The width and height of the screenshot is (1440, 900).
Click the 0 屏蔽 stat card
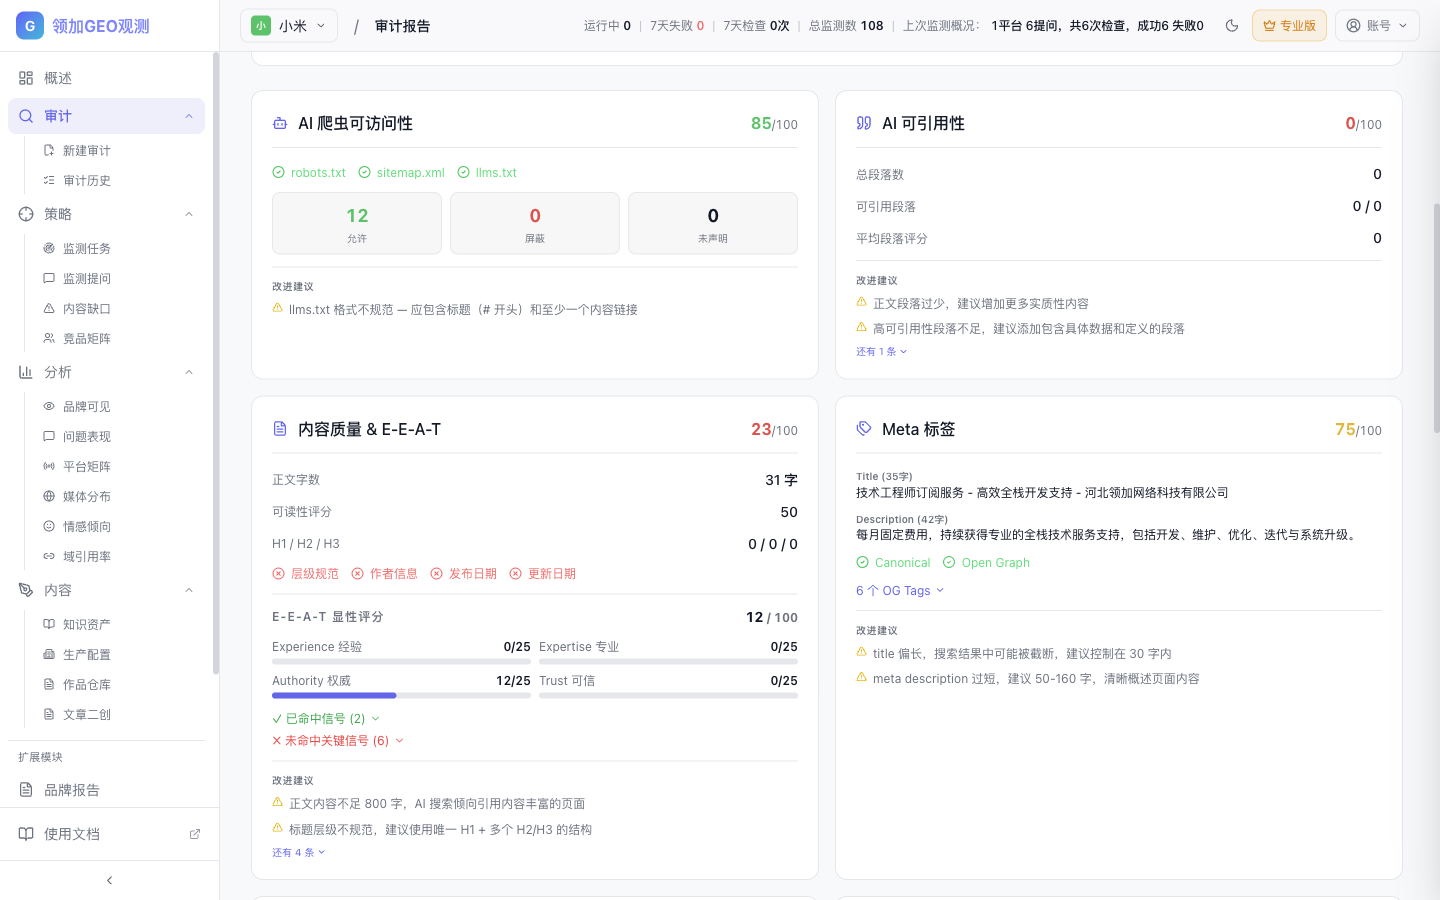pos(535,223)
